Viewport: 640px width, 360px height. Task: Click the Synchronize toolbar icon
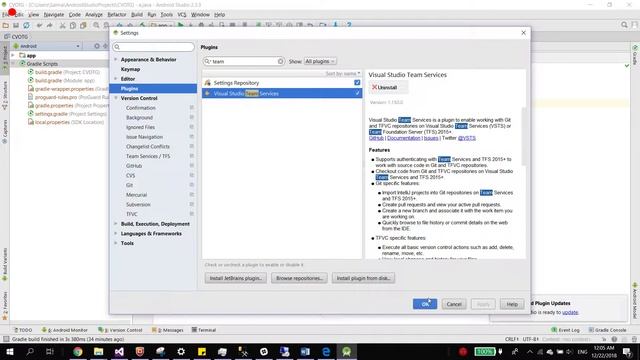point(26,25)
